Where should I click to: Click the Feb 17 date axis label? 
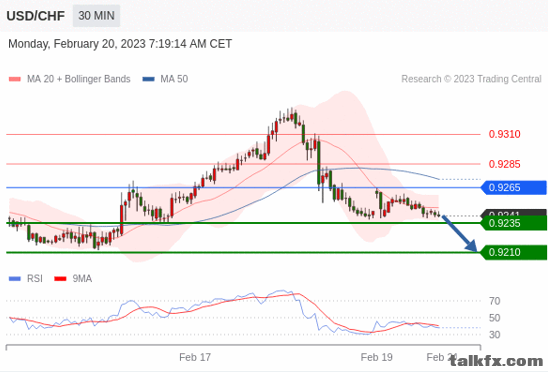click(x=195, y=357)
